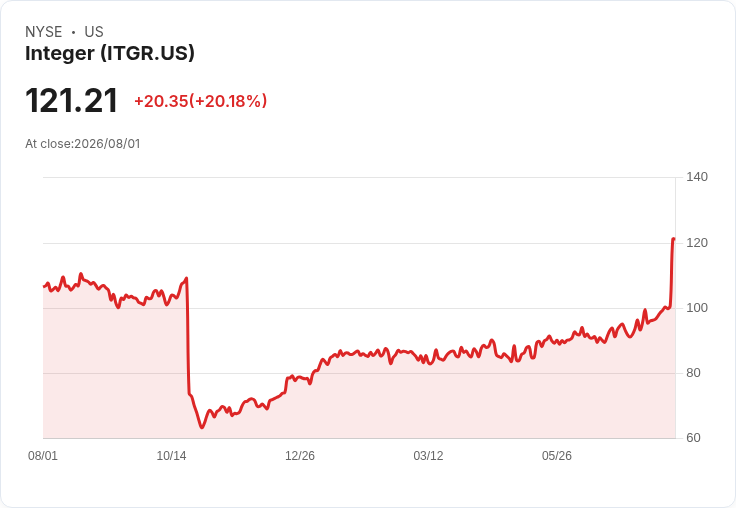The image size is (736, 508).
Task: Click the 10/14 date axis label
Action: [171, 456]
